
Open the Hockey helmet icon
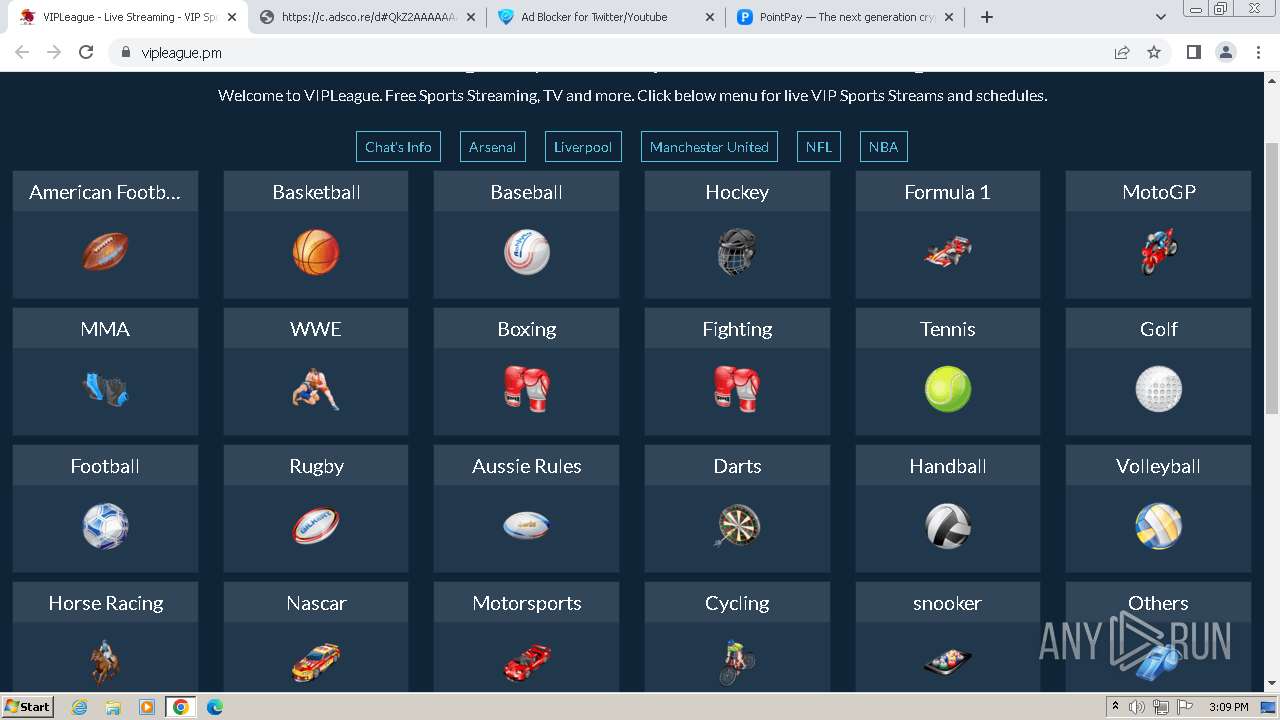737,252
